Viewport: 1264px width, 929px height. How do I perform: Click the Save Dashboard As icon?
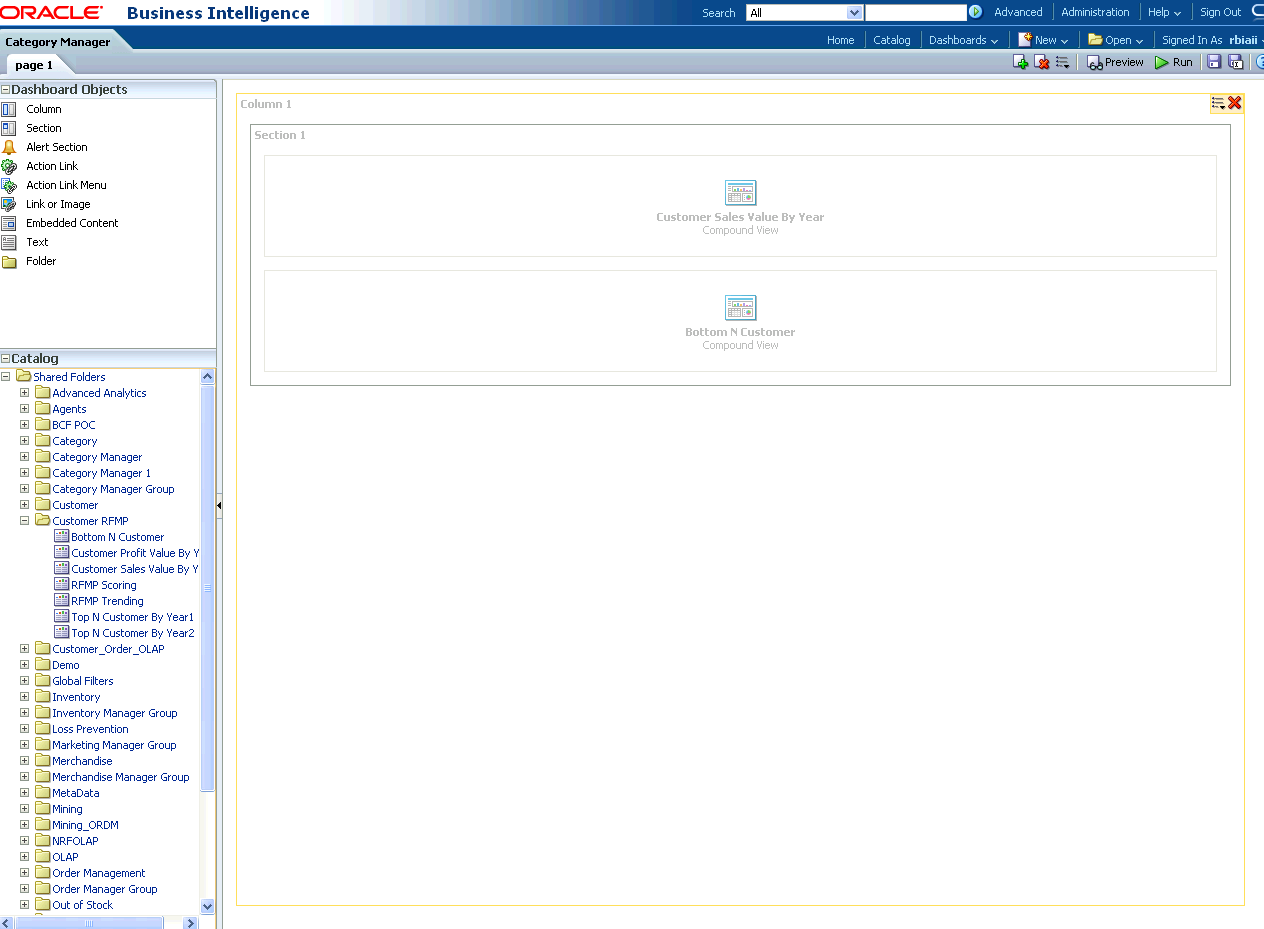[1235, 62]
